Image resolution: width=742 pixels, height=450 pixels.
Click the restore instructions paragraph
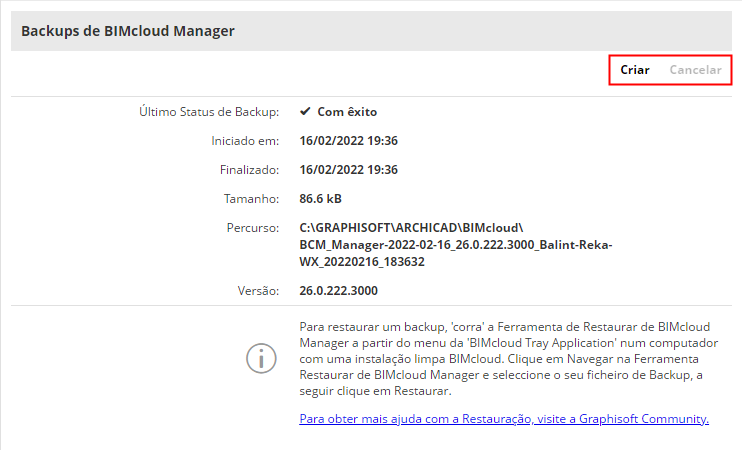pos(500,359)
